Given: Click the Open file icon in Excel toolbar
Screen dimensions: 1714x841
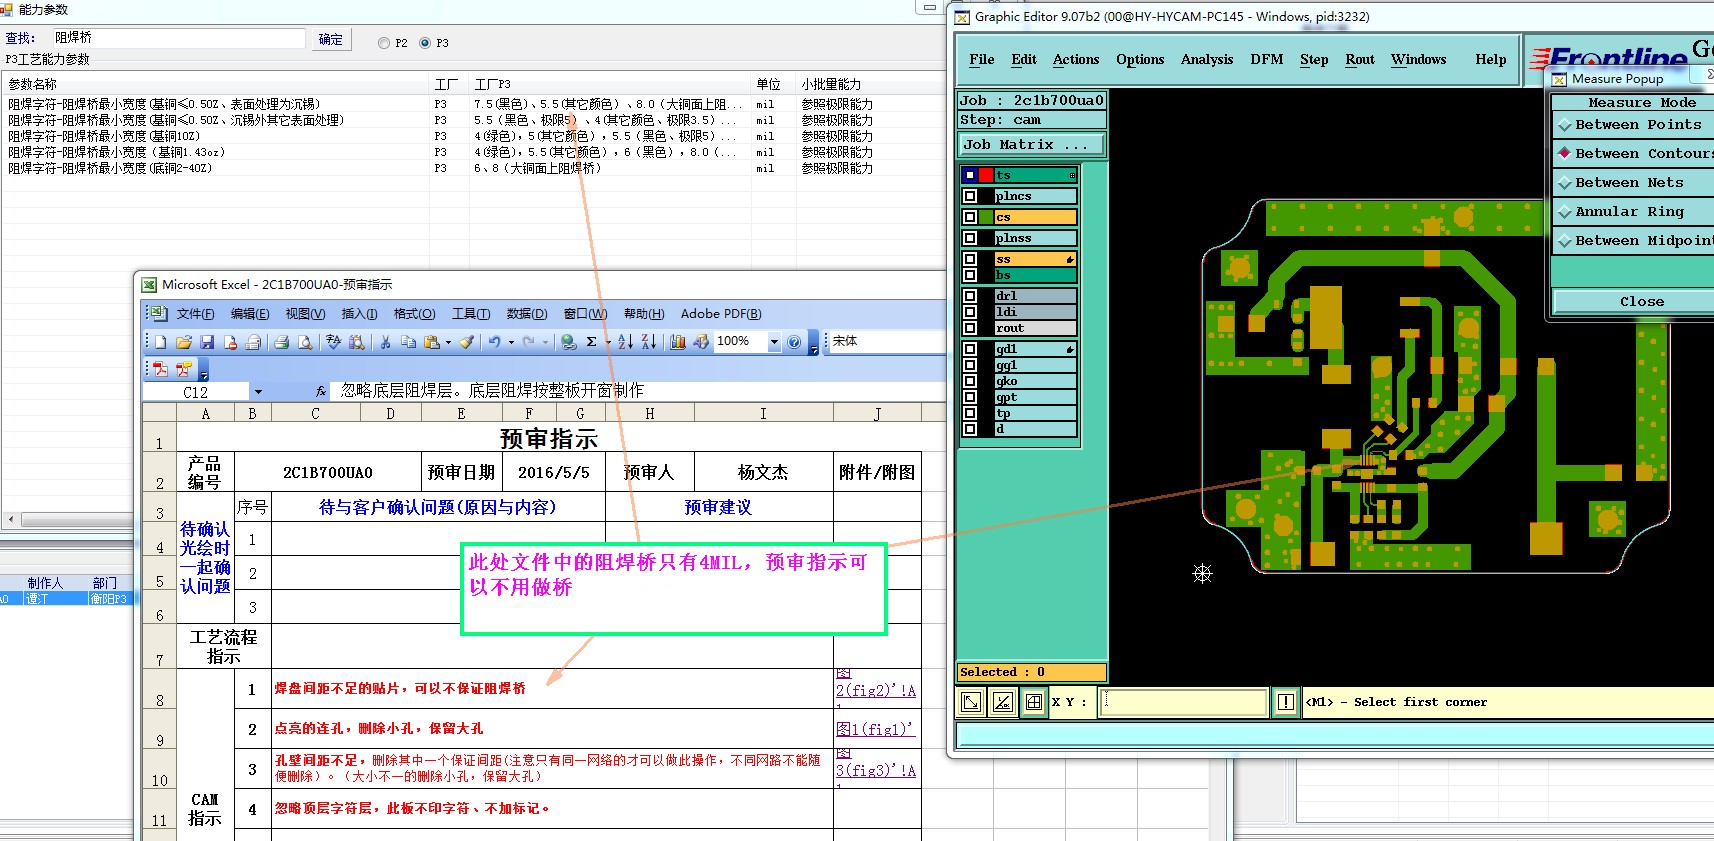Looking at the screenshot, I should [184, 342].
